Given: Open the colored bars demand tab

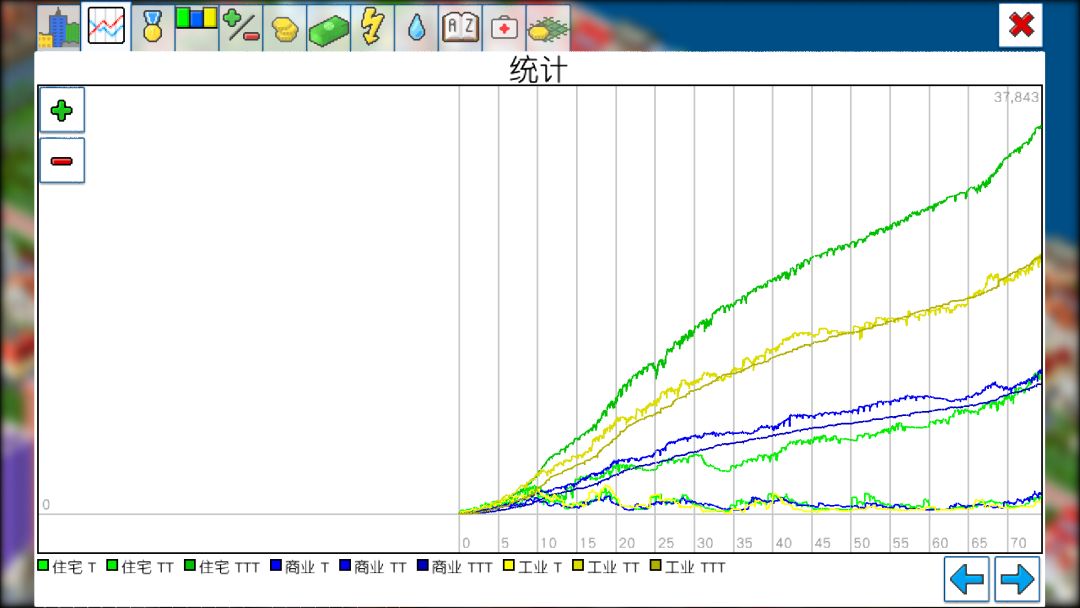Looking at the screenshot, I should click(196, 28).
